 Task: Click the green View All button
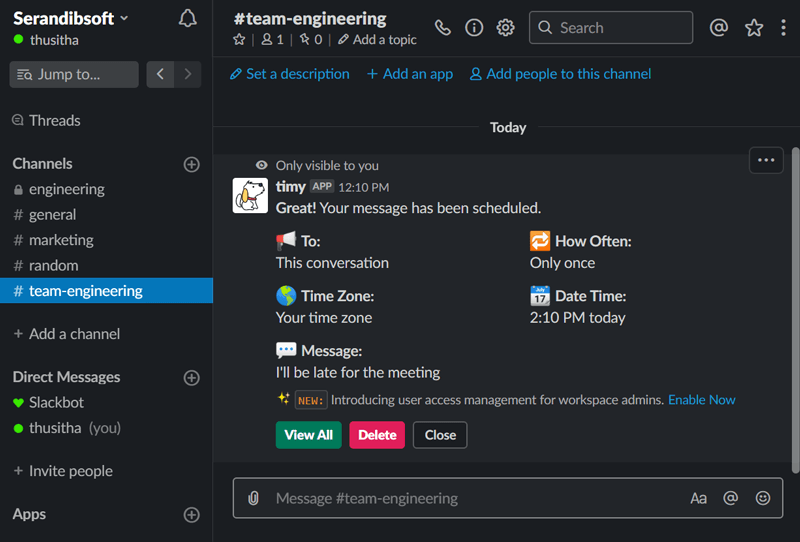tap(309, 435)
